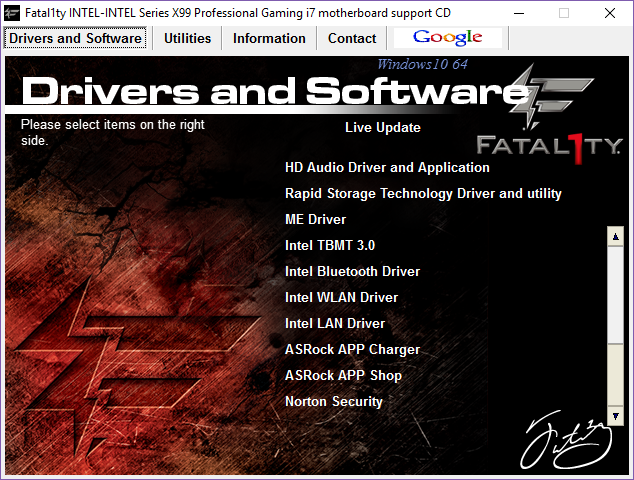Go to the Contact tab

tap(352, 38)
